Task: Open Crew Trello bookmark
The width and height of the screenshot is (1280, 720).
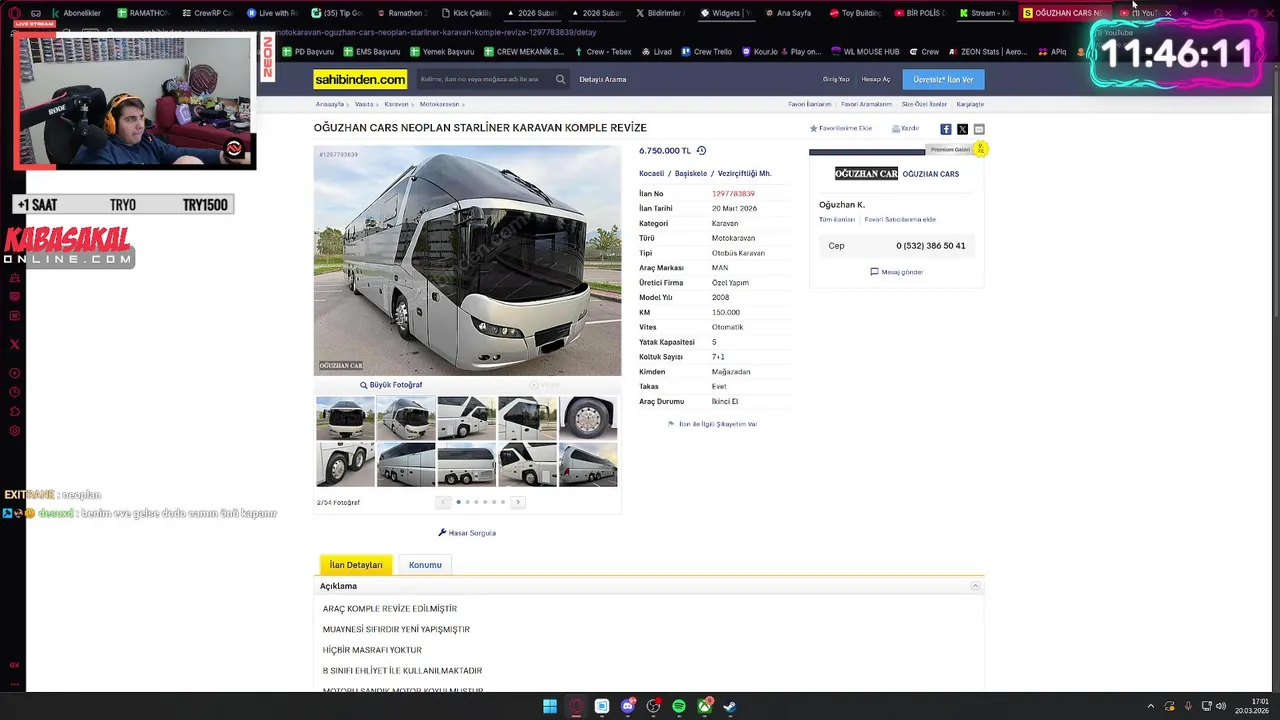Action: pyautogui.click(x=706, y=51)
